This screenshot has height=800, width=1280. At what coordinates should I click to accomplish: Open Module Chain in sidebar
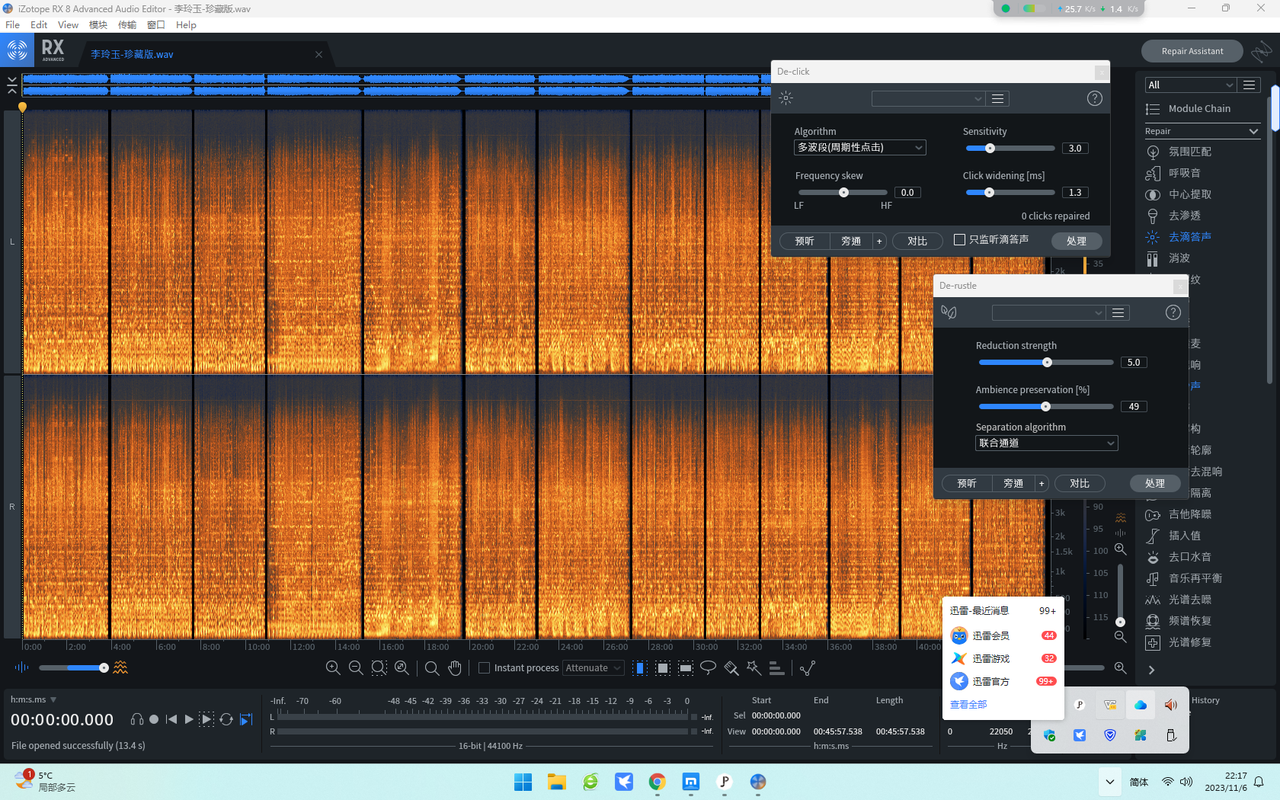pyautogui.click(x=1199, y=108)
